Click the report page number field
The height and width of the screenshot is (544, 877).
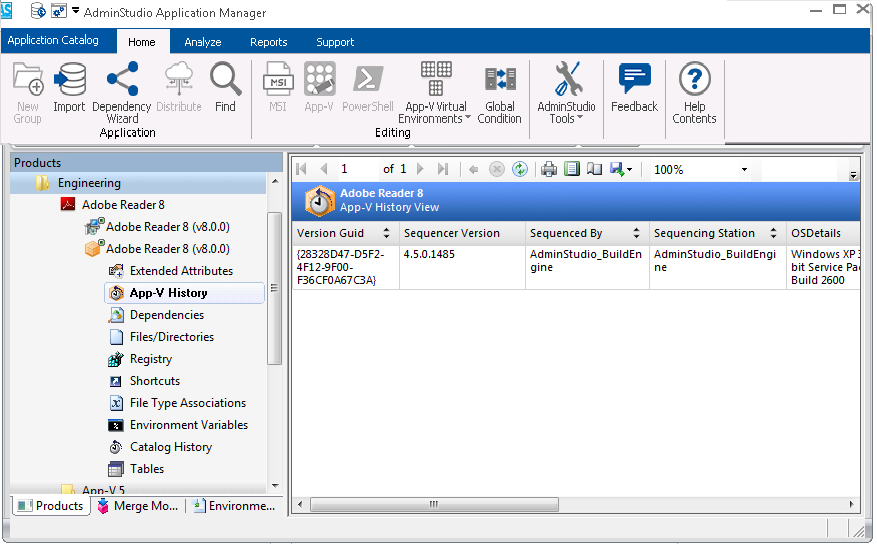(356, 170)
